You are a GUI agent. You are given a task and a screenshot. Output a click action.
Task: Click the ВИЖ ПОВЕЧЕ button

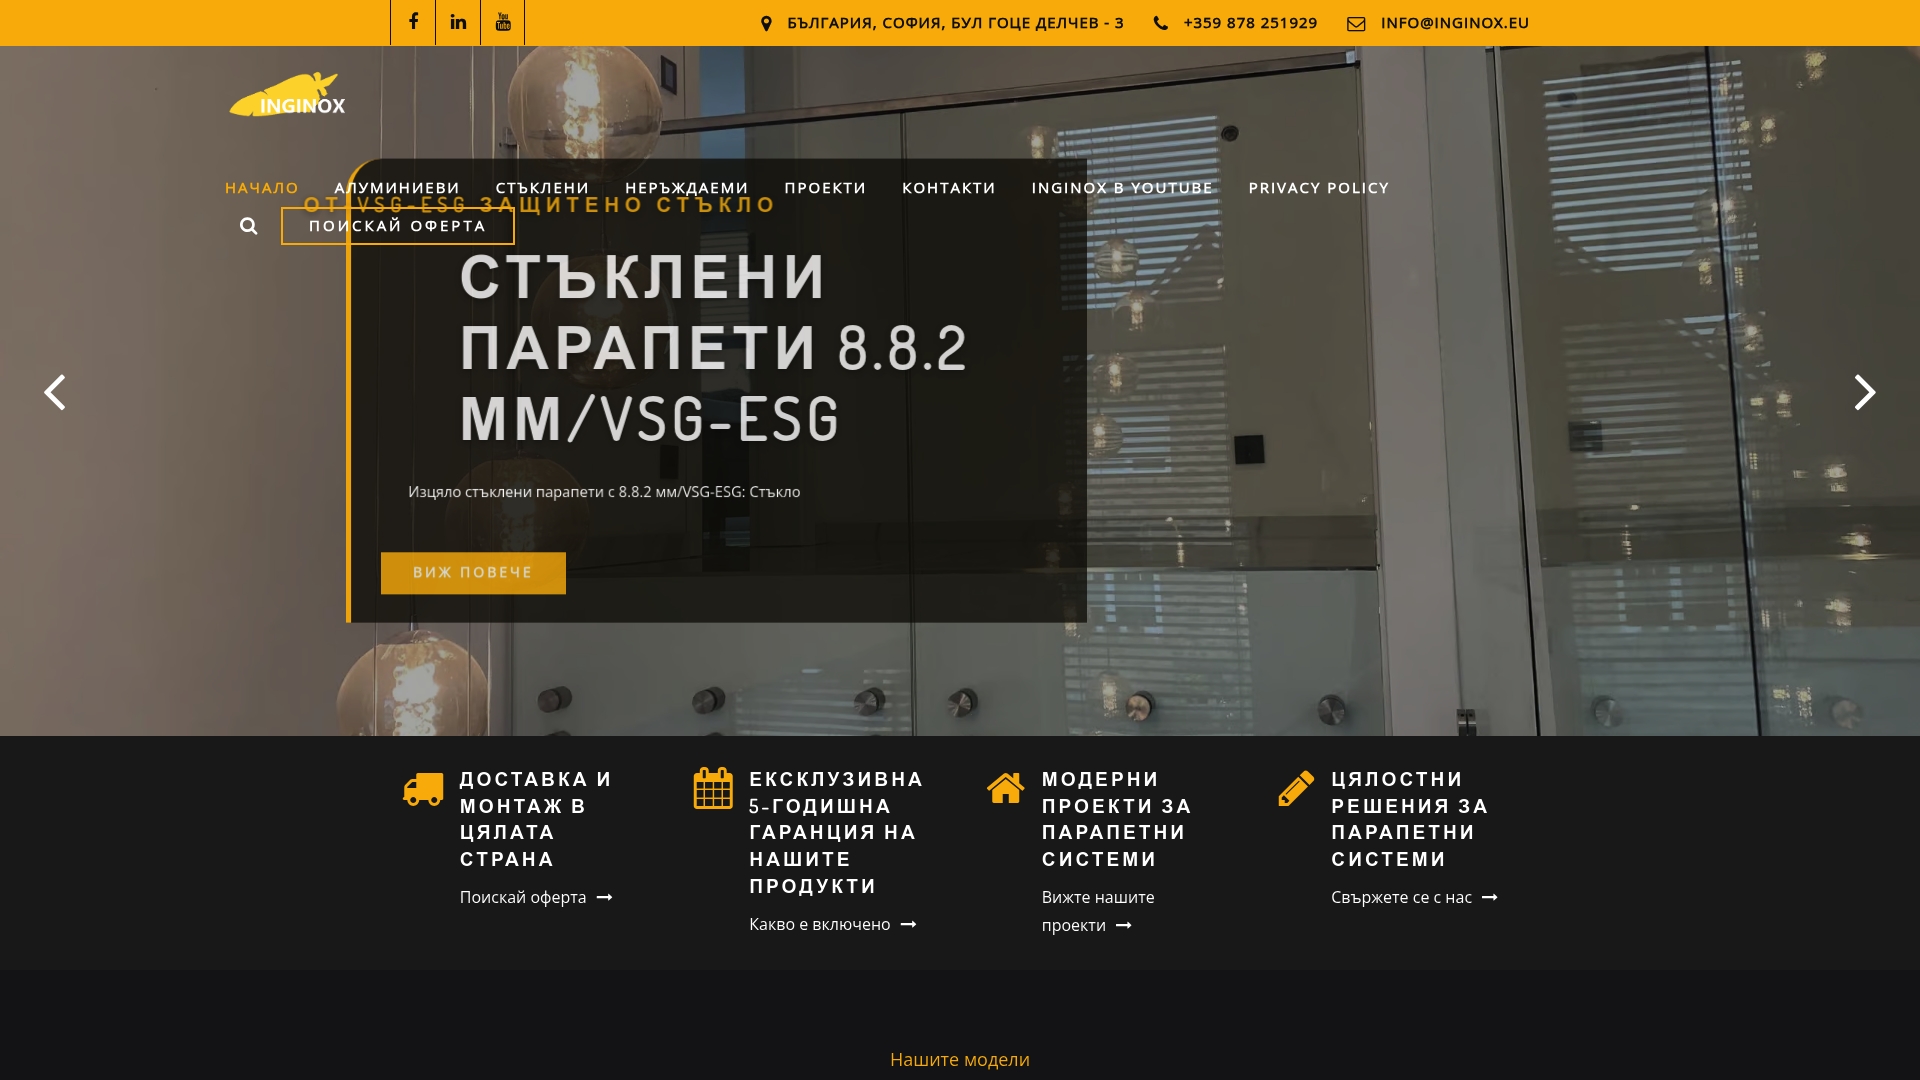[472, 572]
